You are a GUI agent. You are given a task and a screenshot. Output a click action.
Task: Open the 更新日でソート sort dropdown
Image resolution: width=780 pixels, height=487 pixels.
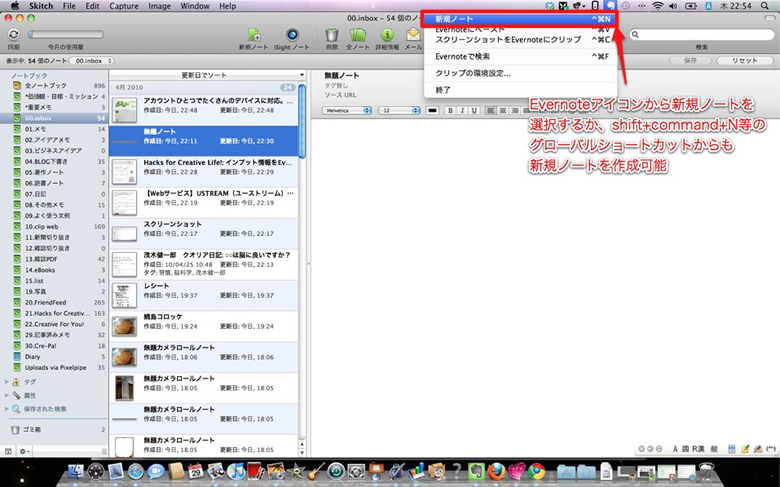pyautogui.click(x=207, y=75)
